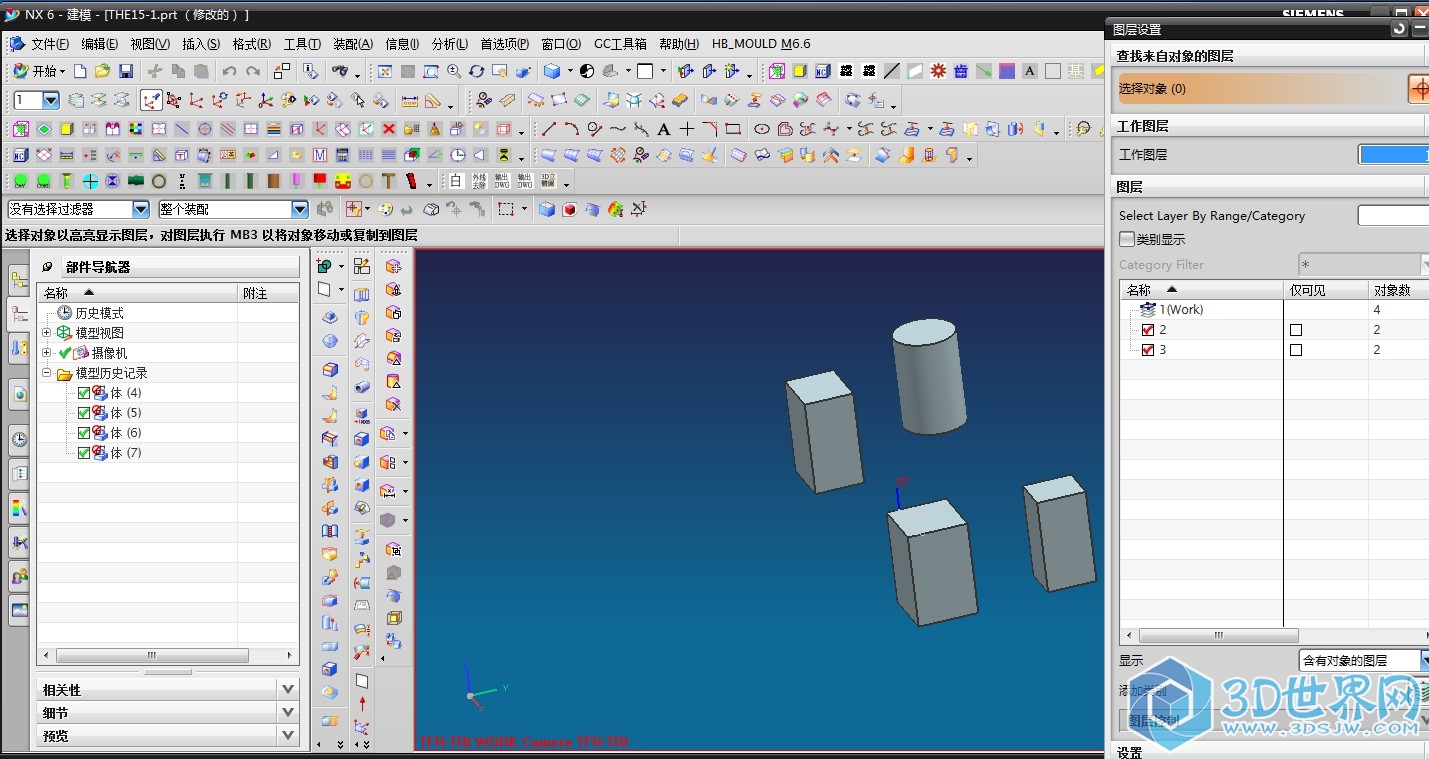The width and height of the screenshot is (1429, 759).
Task: Click the Undo arrow icon
Action: (229, 71)
